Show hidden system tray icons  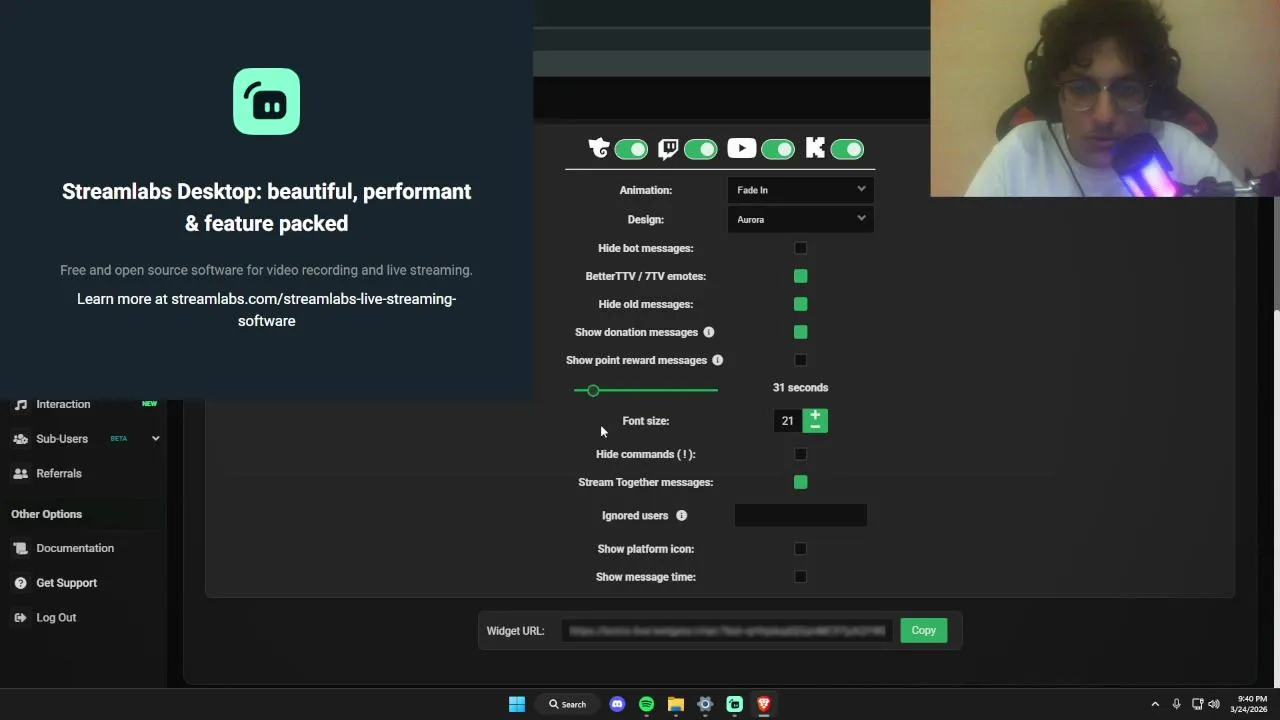point(1155,704)
